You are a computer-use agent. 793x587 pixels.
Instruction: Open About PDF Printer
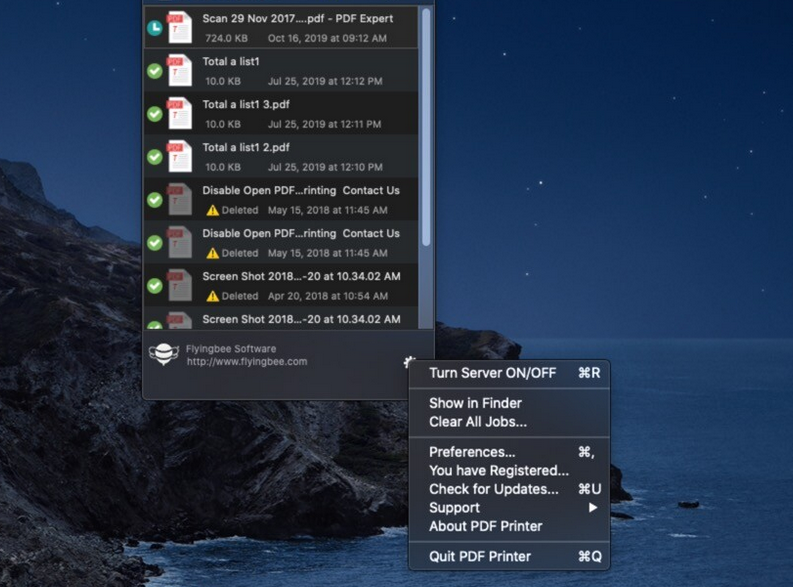509,526
